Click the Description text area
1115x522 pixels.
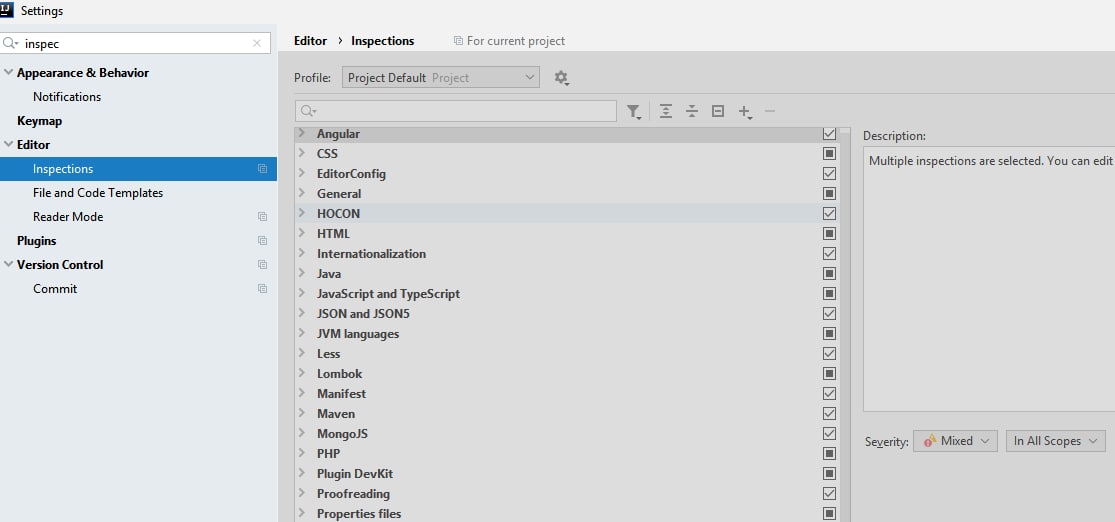(989, 279)
